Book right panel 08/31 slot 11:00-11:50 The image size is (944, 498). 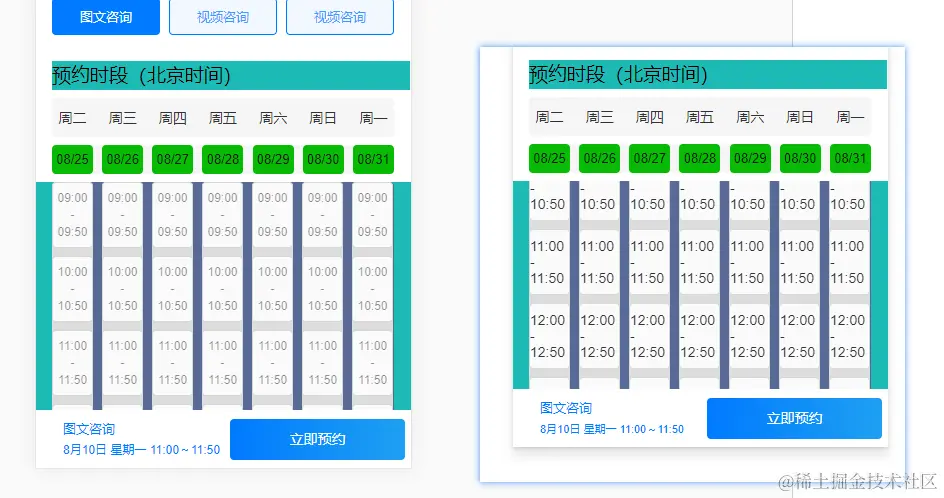click(x=849, y=262)
